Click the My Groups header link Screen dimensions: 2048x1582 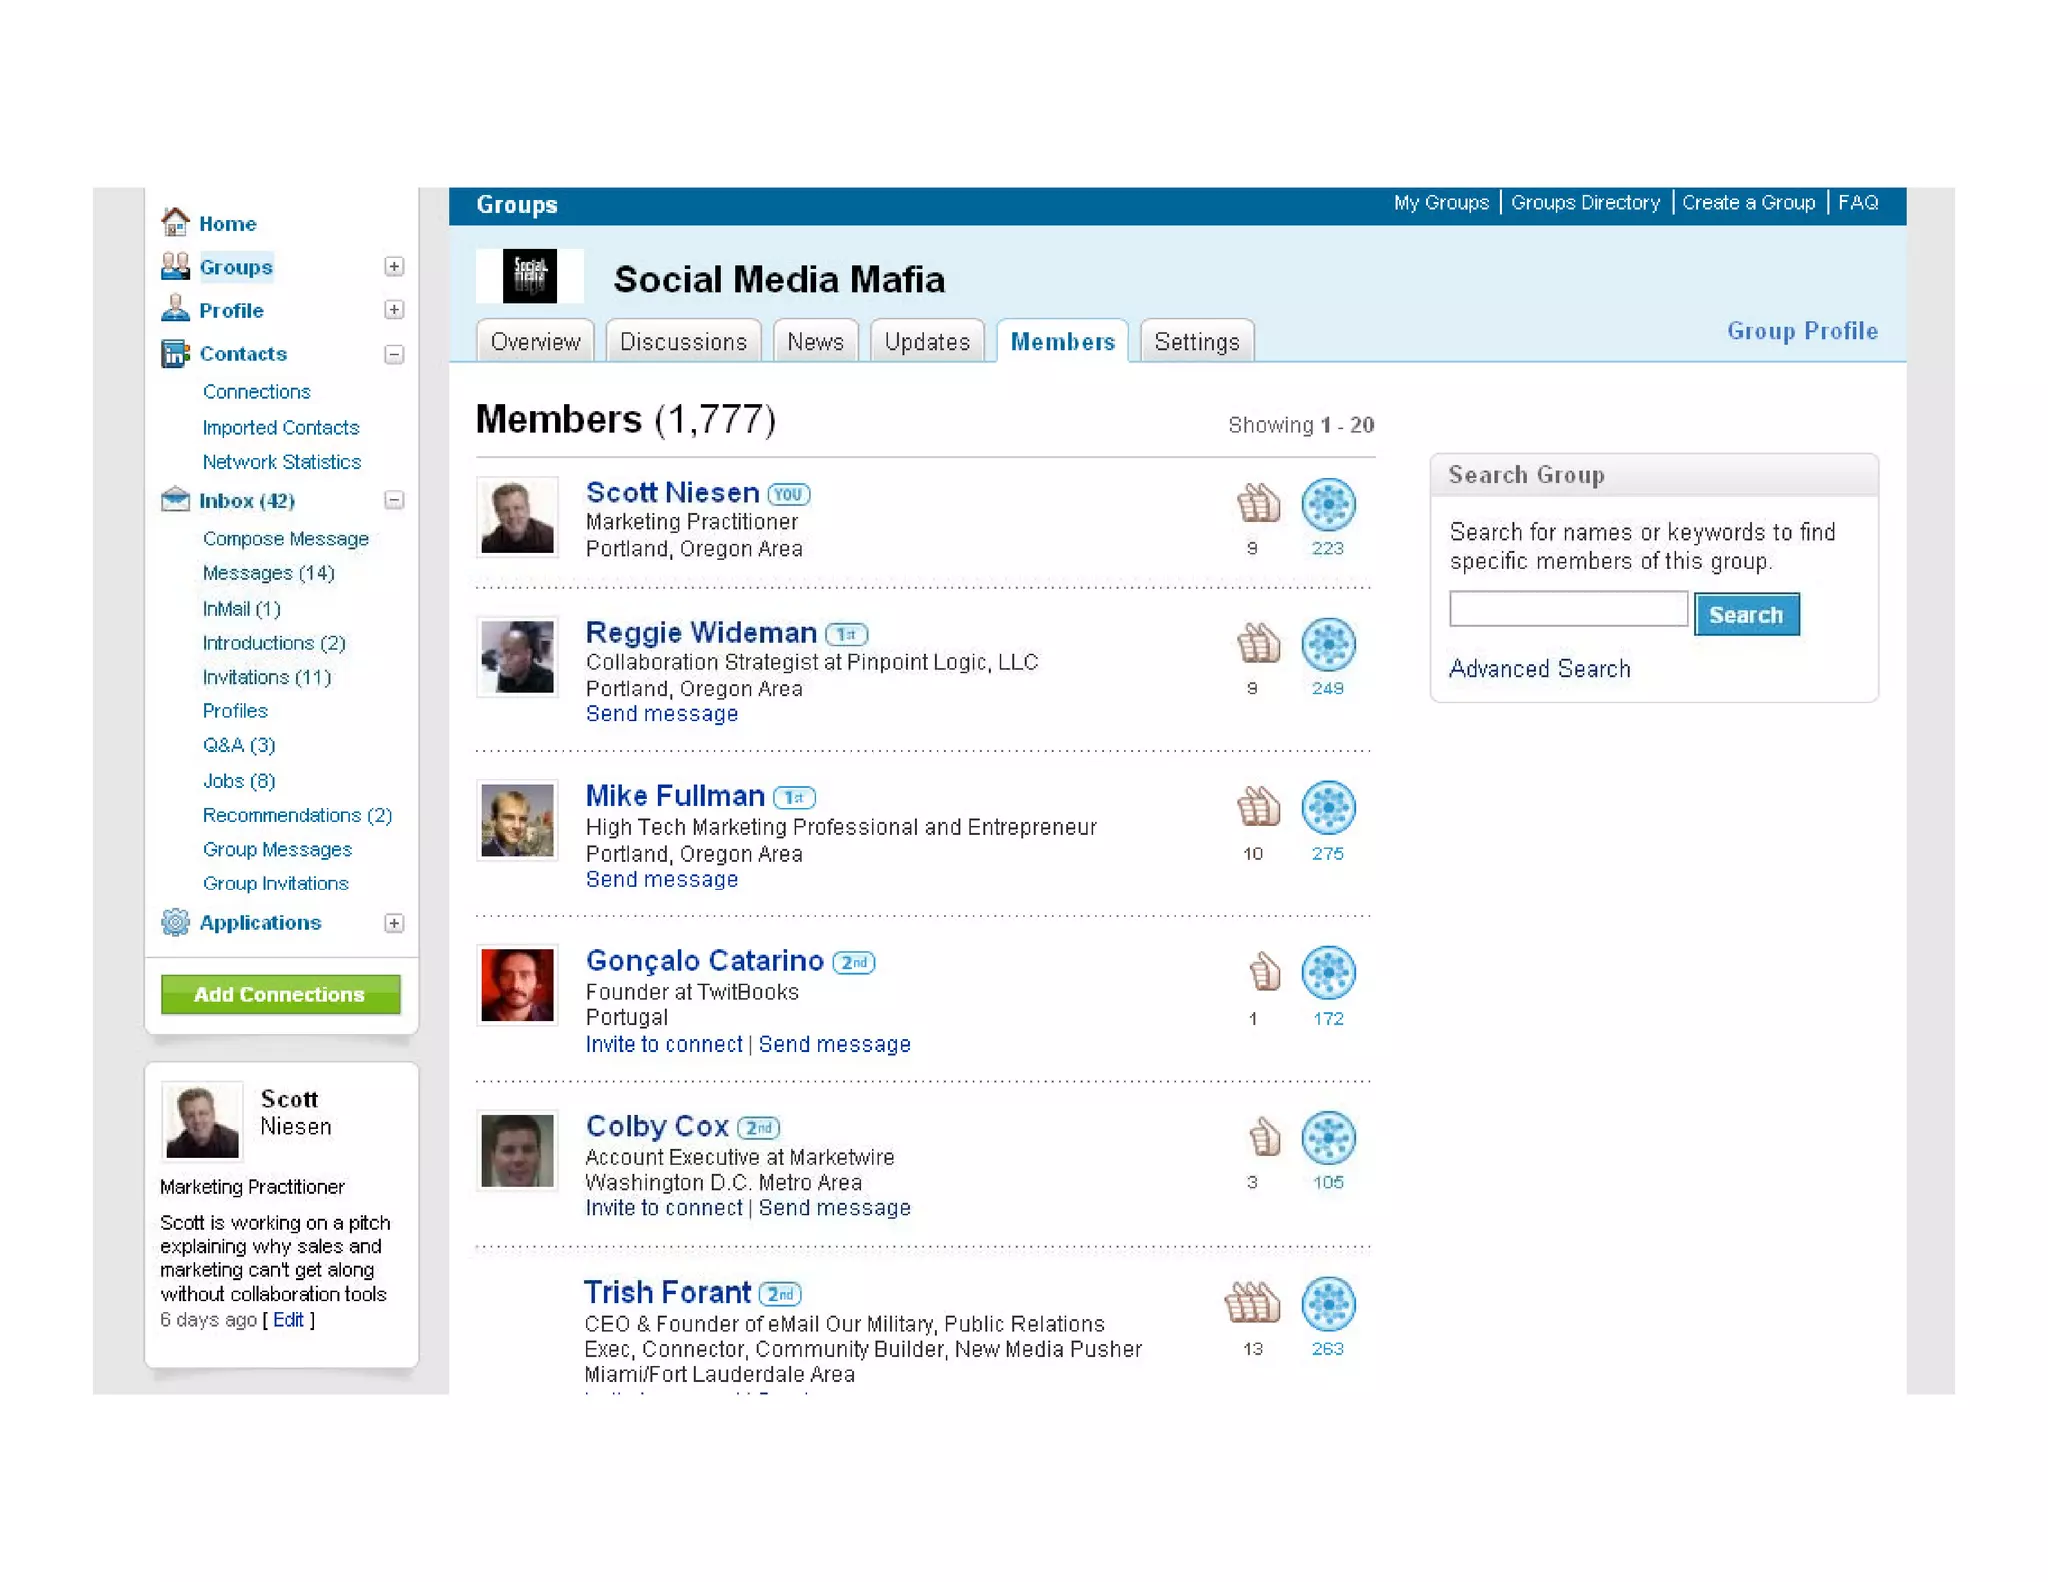1441,203
